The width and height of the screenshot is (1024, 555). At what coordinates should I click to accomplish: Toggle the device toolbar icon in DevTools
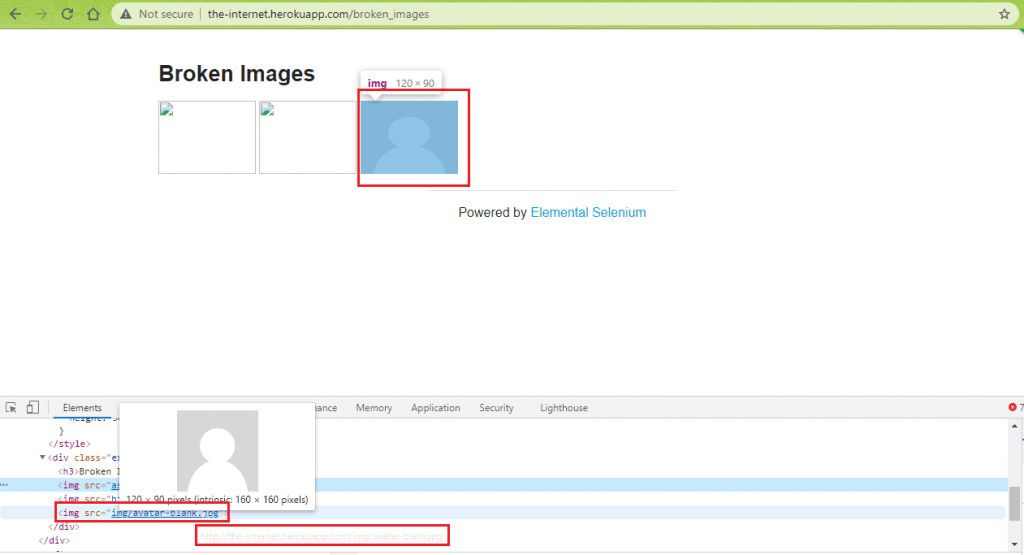coord(32,407)
